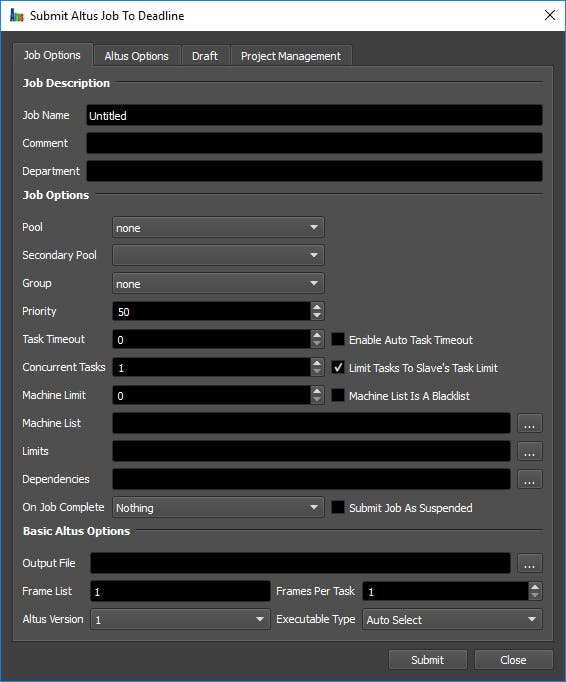
Task: Open the Executable Type dropdown
Action: (x=452, y=619)
